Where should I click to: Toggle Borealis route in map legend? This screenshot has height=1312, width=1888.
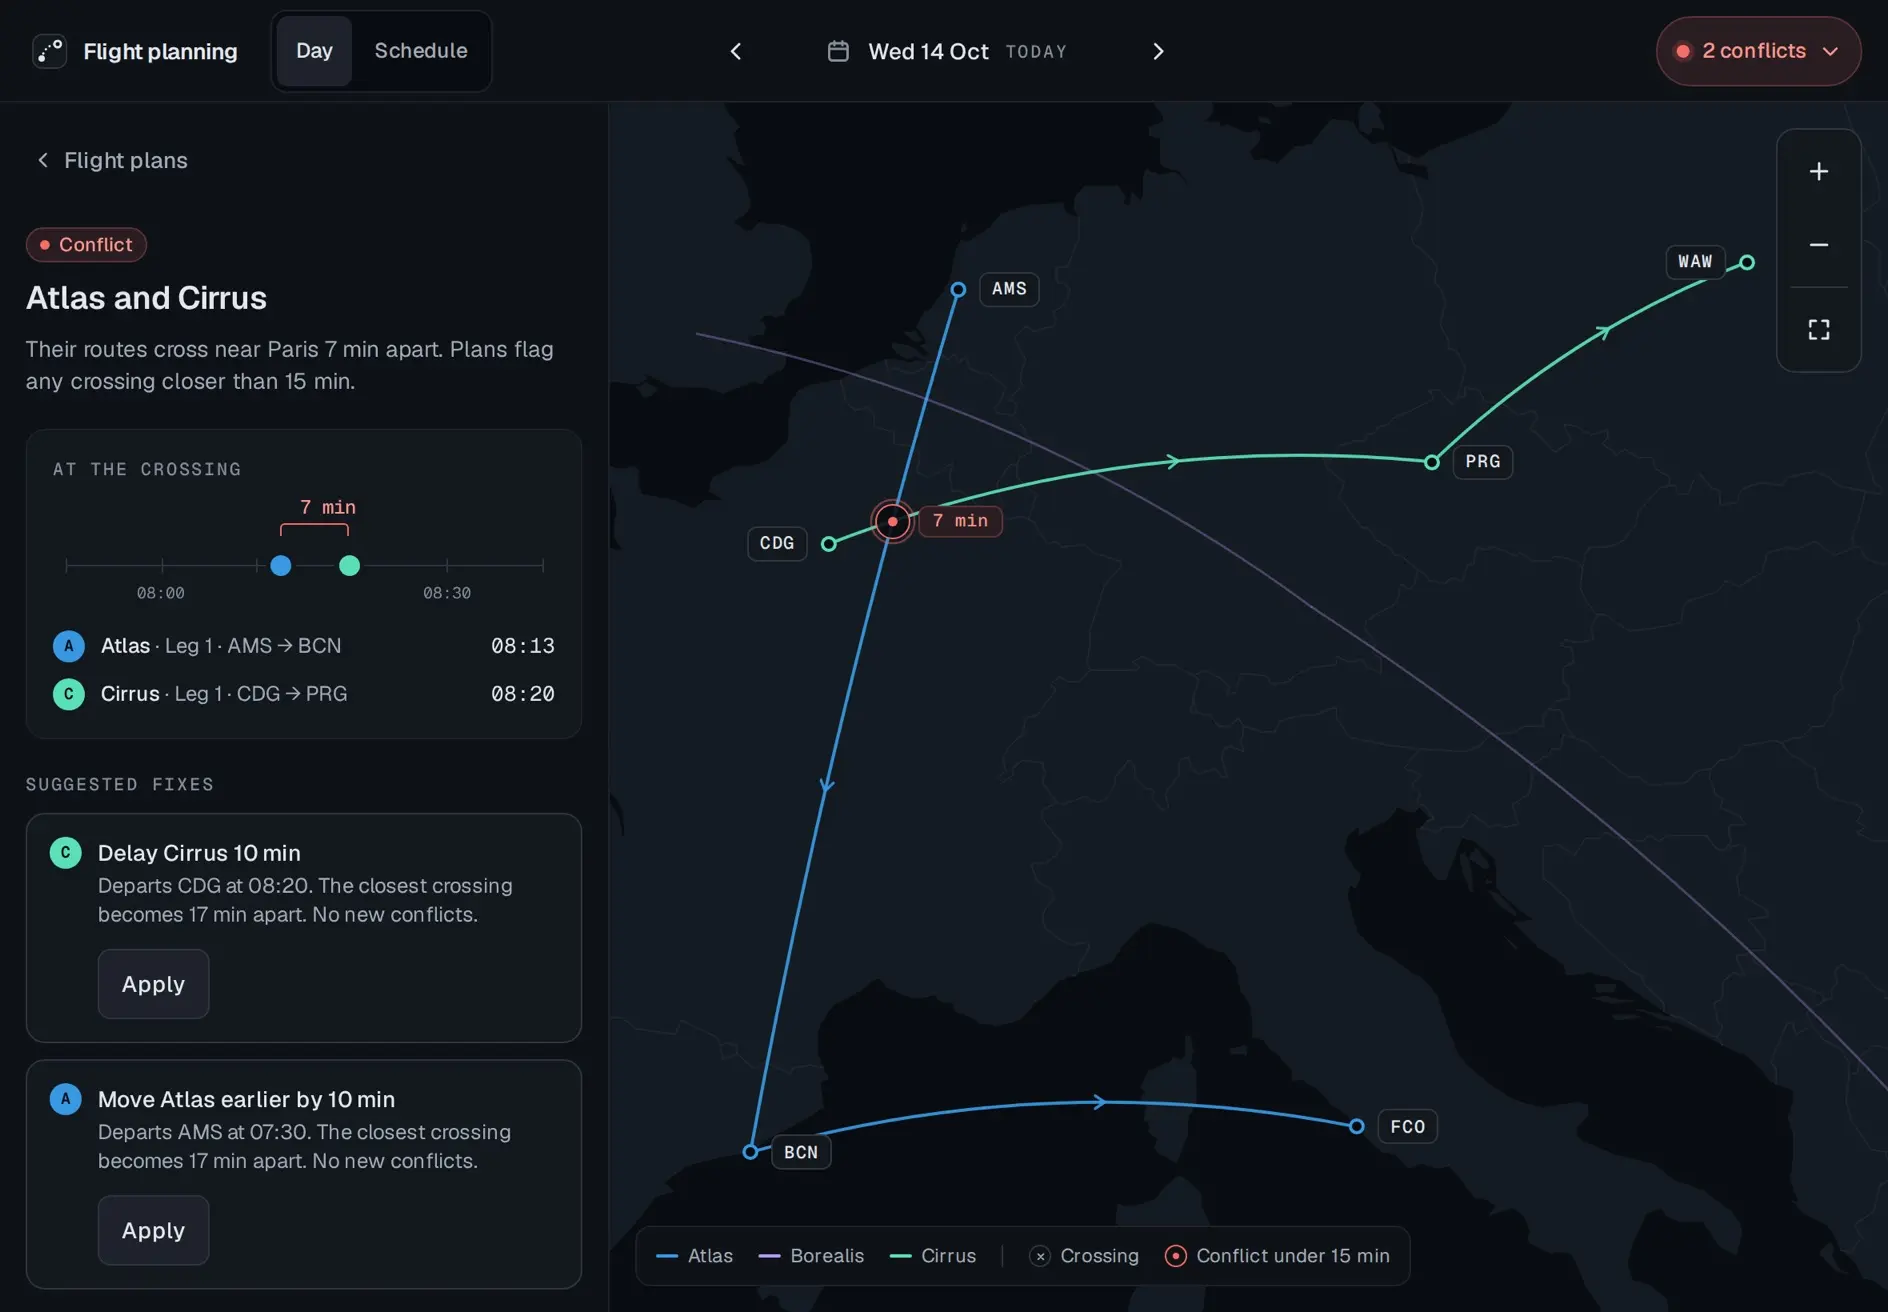(x=811, y=1256)
